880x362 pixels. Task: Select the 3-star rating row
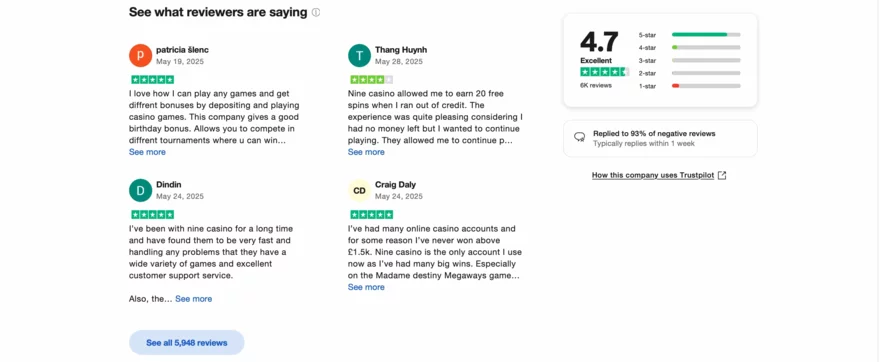click(689, 61)
